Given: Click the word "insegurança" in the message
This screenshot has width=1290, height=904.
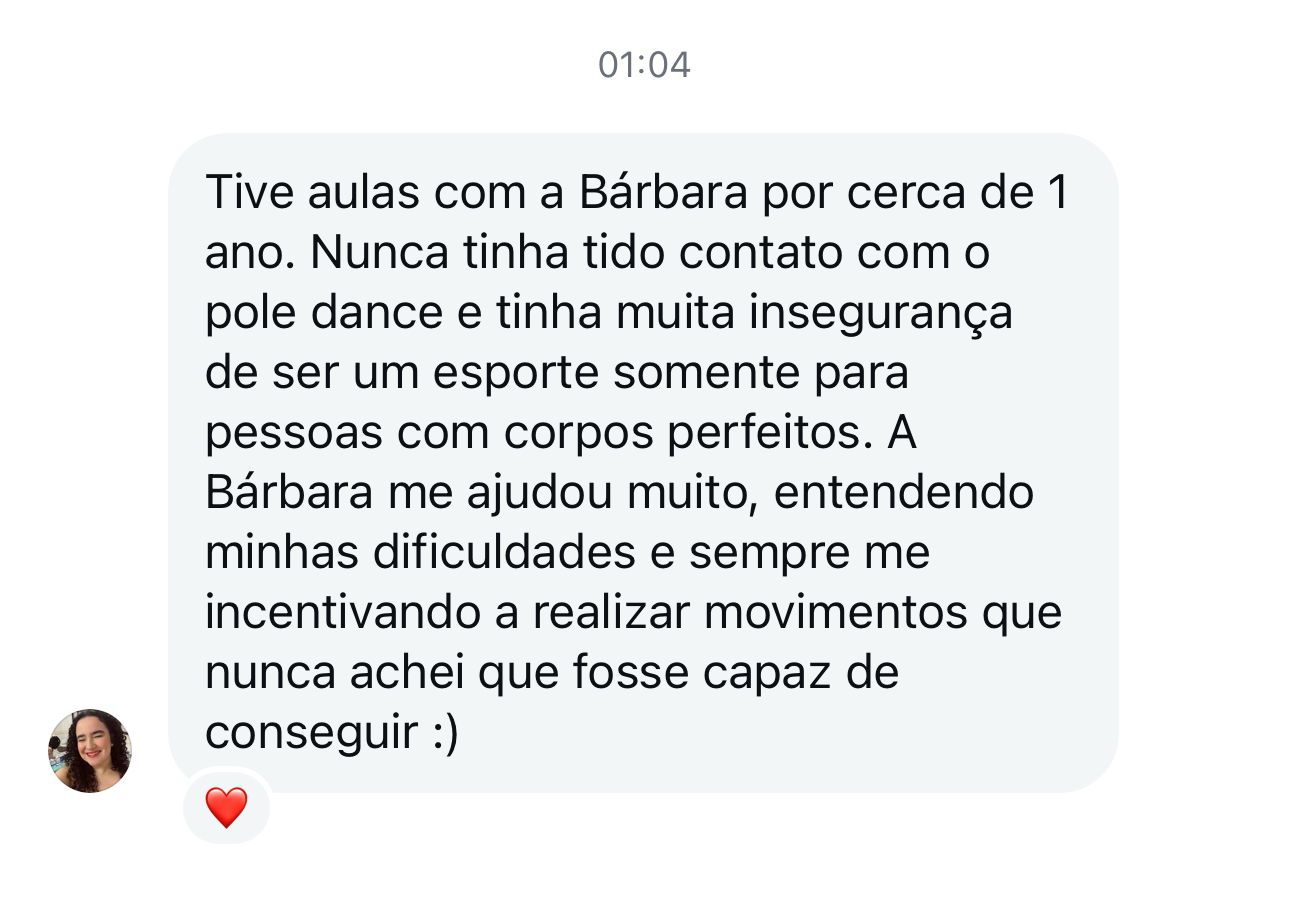Looking at the screenshot, I should 883,313.
